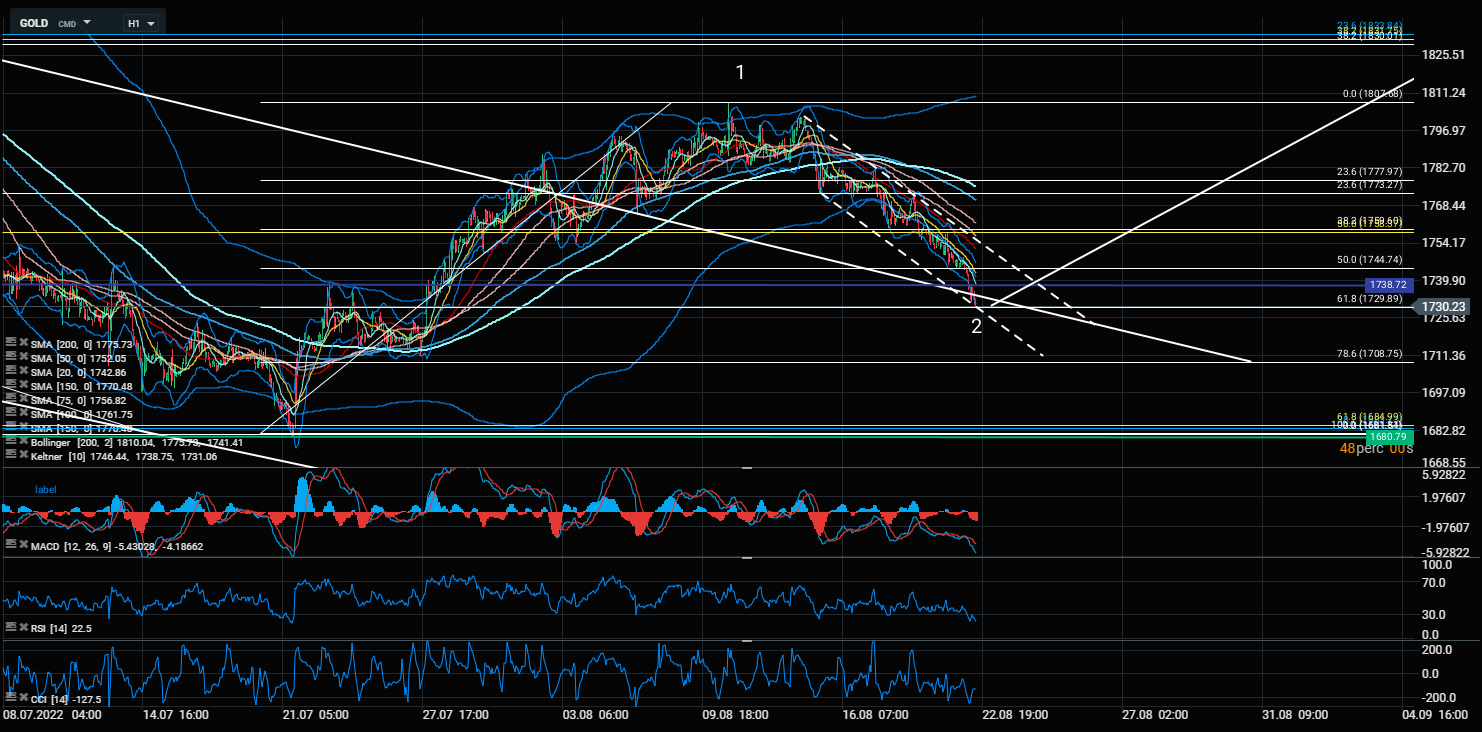The image size is (1482, 732).
Task: Remove the CCI indicator
Action: tap(22, 697)
